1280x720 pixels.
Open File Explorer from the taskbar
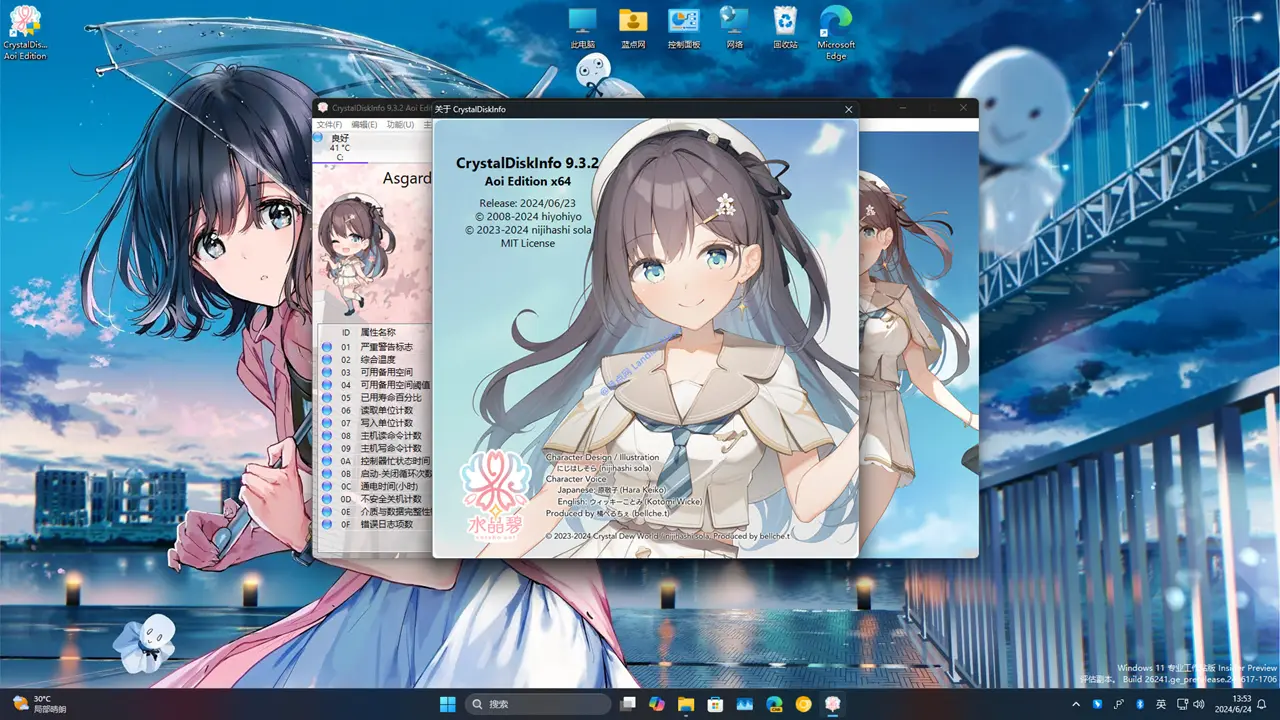(686, 704)
